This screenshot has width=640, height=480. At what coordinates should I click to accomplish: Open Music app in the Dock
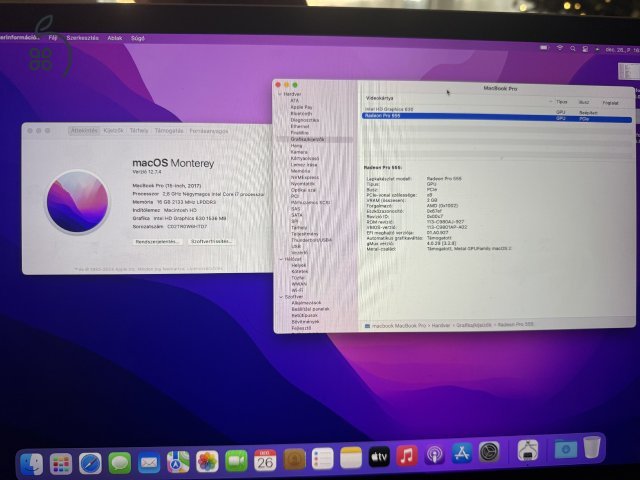click(407, 456)
